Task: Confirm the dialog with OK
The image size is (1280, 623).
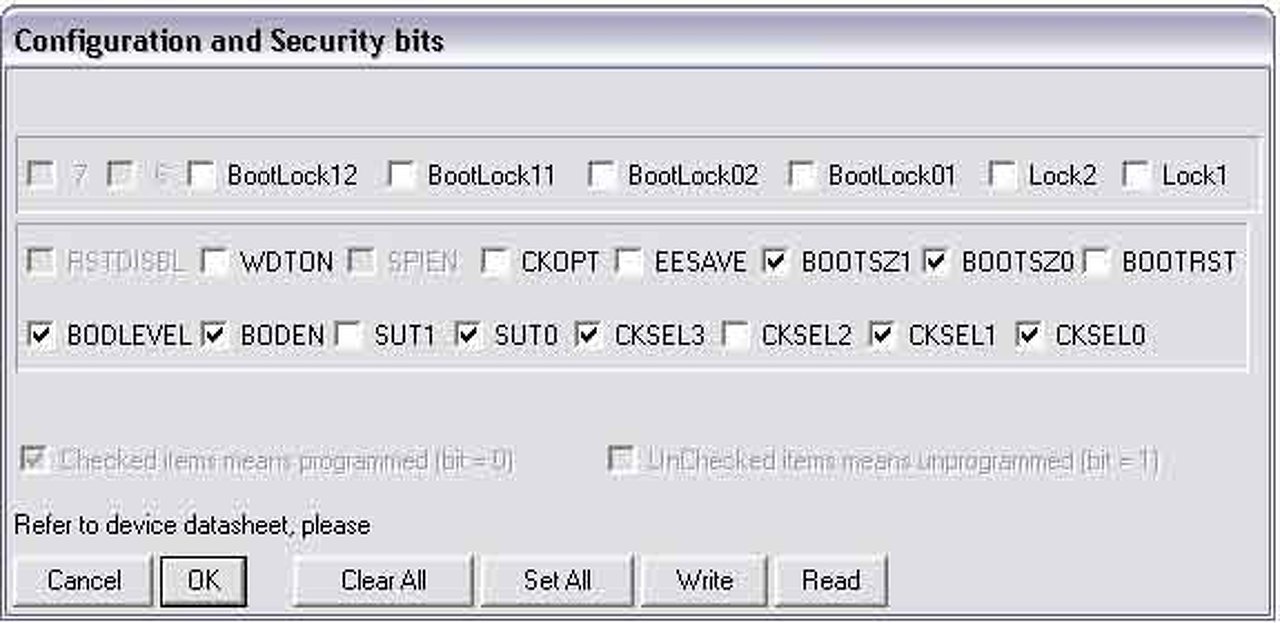Action: point(203,581)
